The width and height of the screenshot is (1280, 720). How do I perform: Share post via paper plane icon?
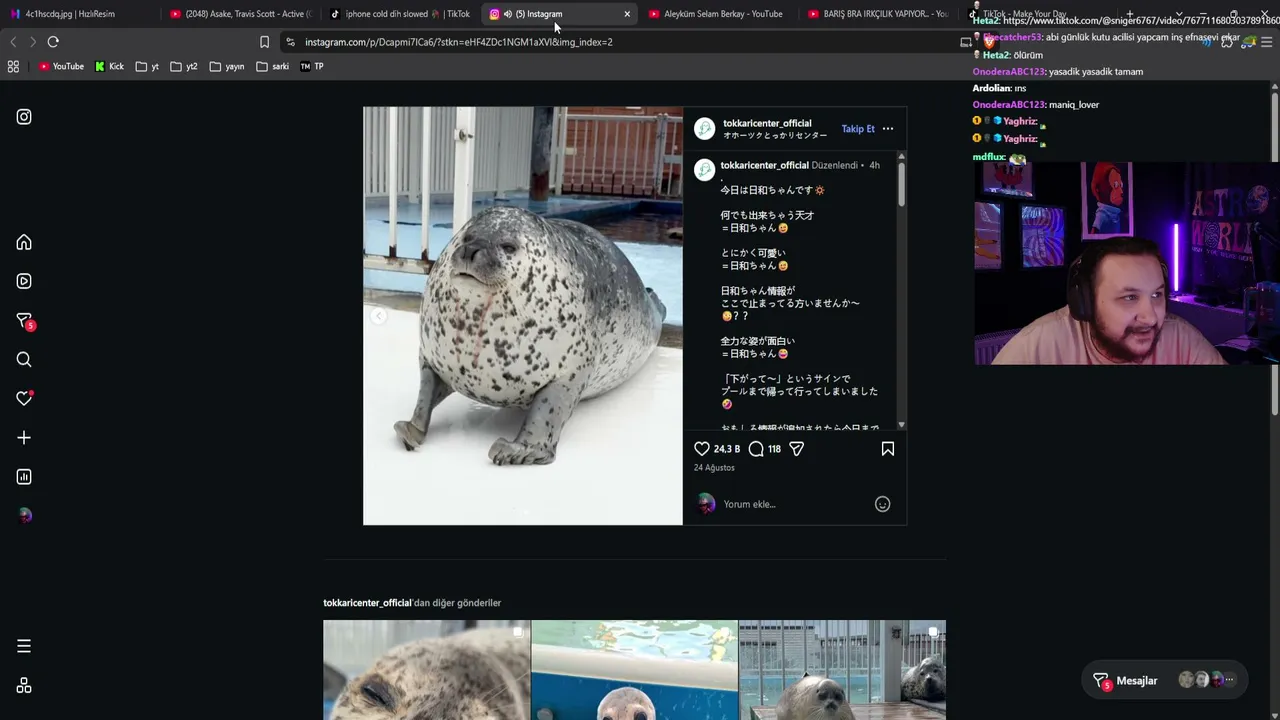[x=797, y=449]
